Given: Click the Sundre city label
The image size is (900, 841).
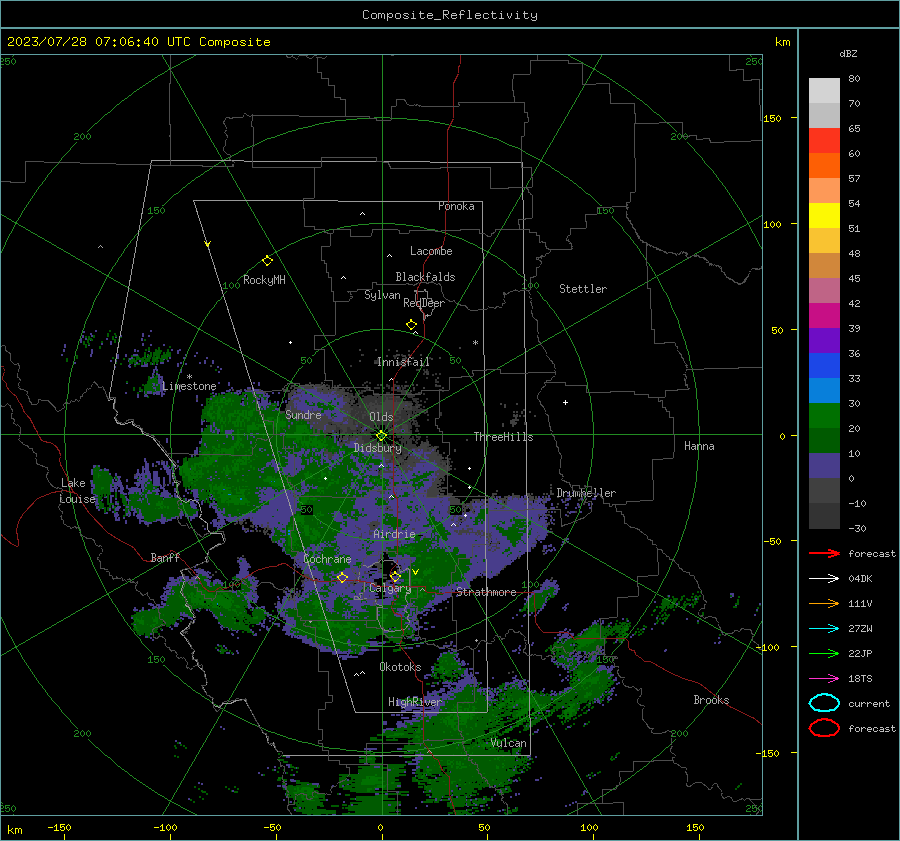Looking at the screenshot, I should pyautogui.click(x=303, y=414).
